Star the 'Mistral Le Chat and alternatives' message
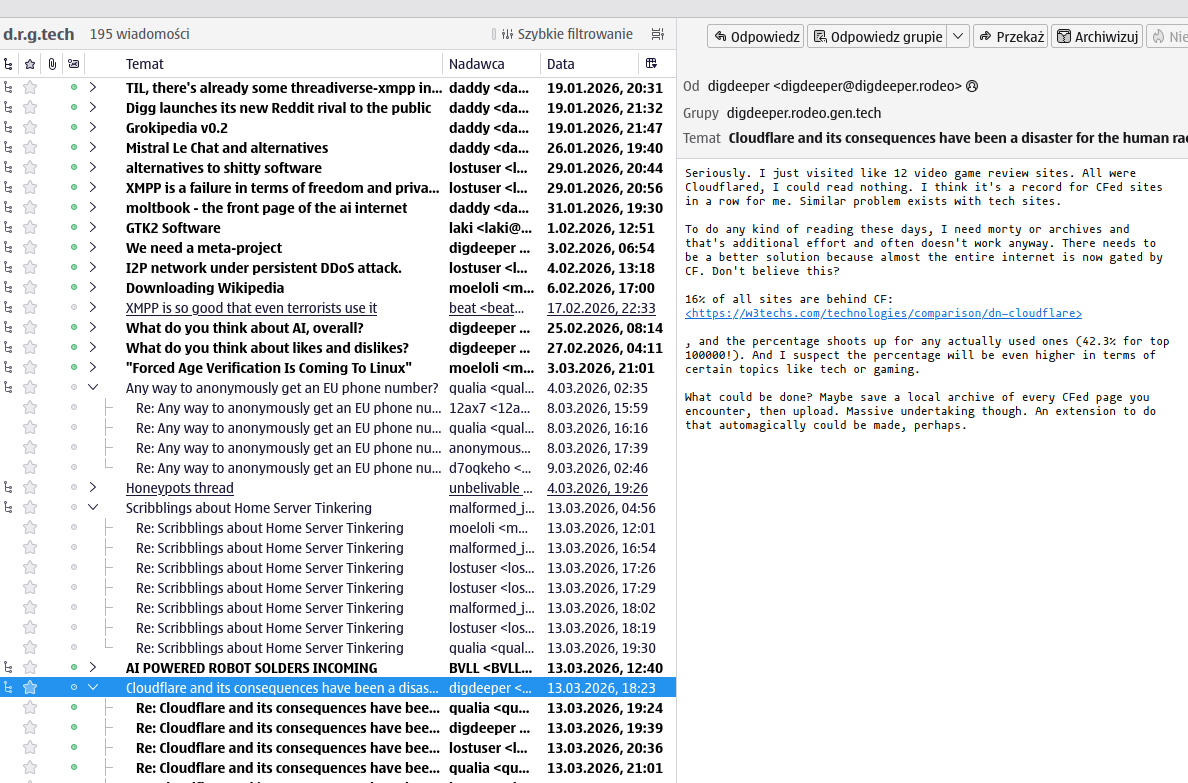The height and width of the screenshot is (783, 1188). 30,148
